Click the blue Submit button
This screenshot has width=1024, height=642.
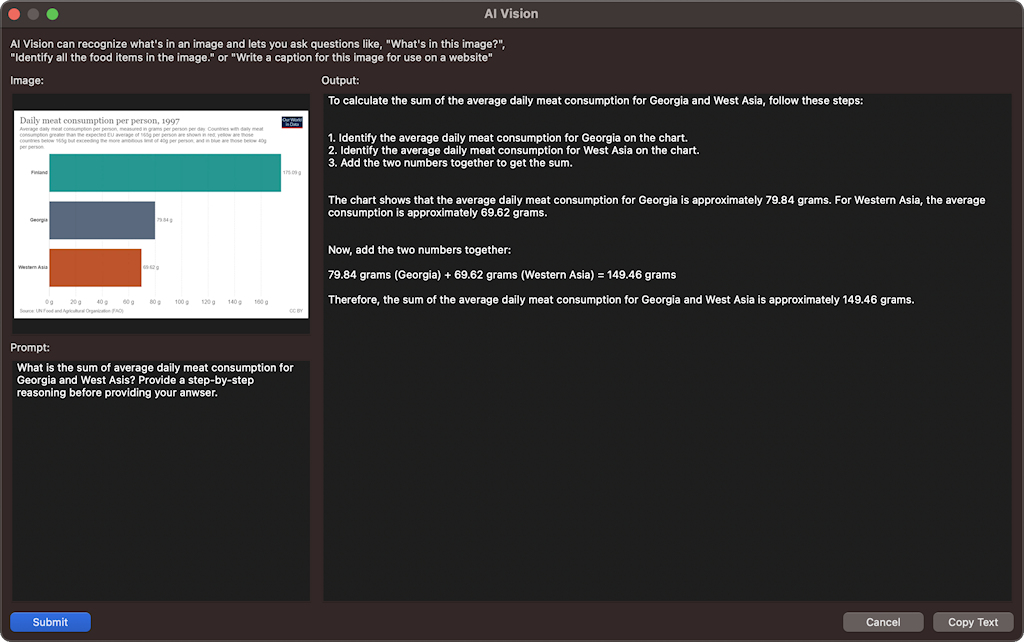coord(50,622)
